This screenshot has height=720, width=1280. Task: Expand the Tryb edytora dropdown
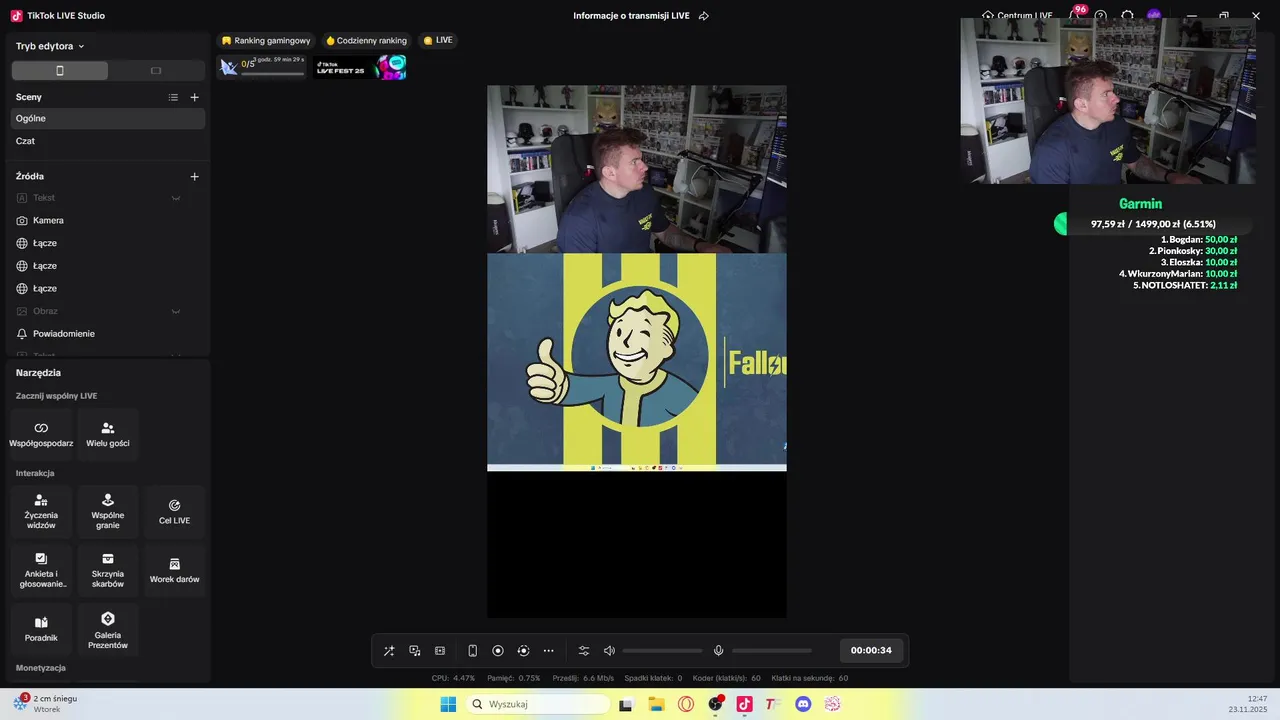tap(50, 46)
